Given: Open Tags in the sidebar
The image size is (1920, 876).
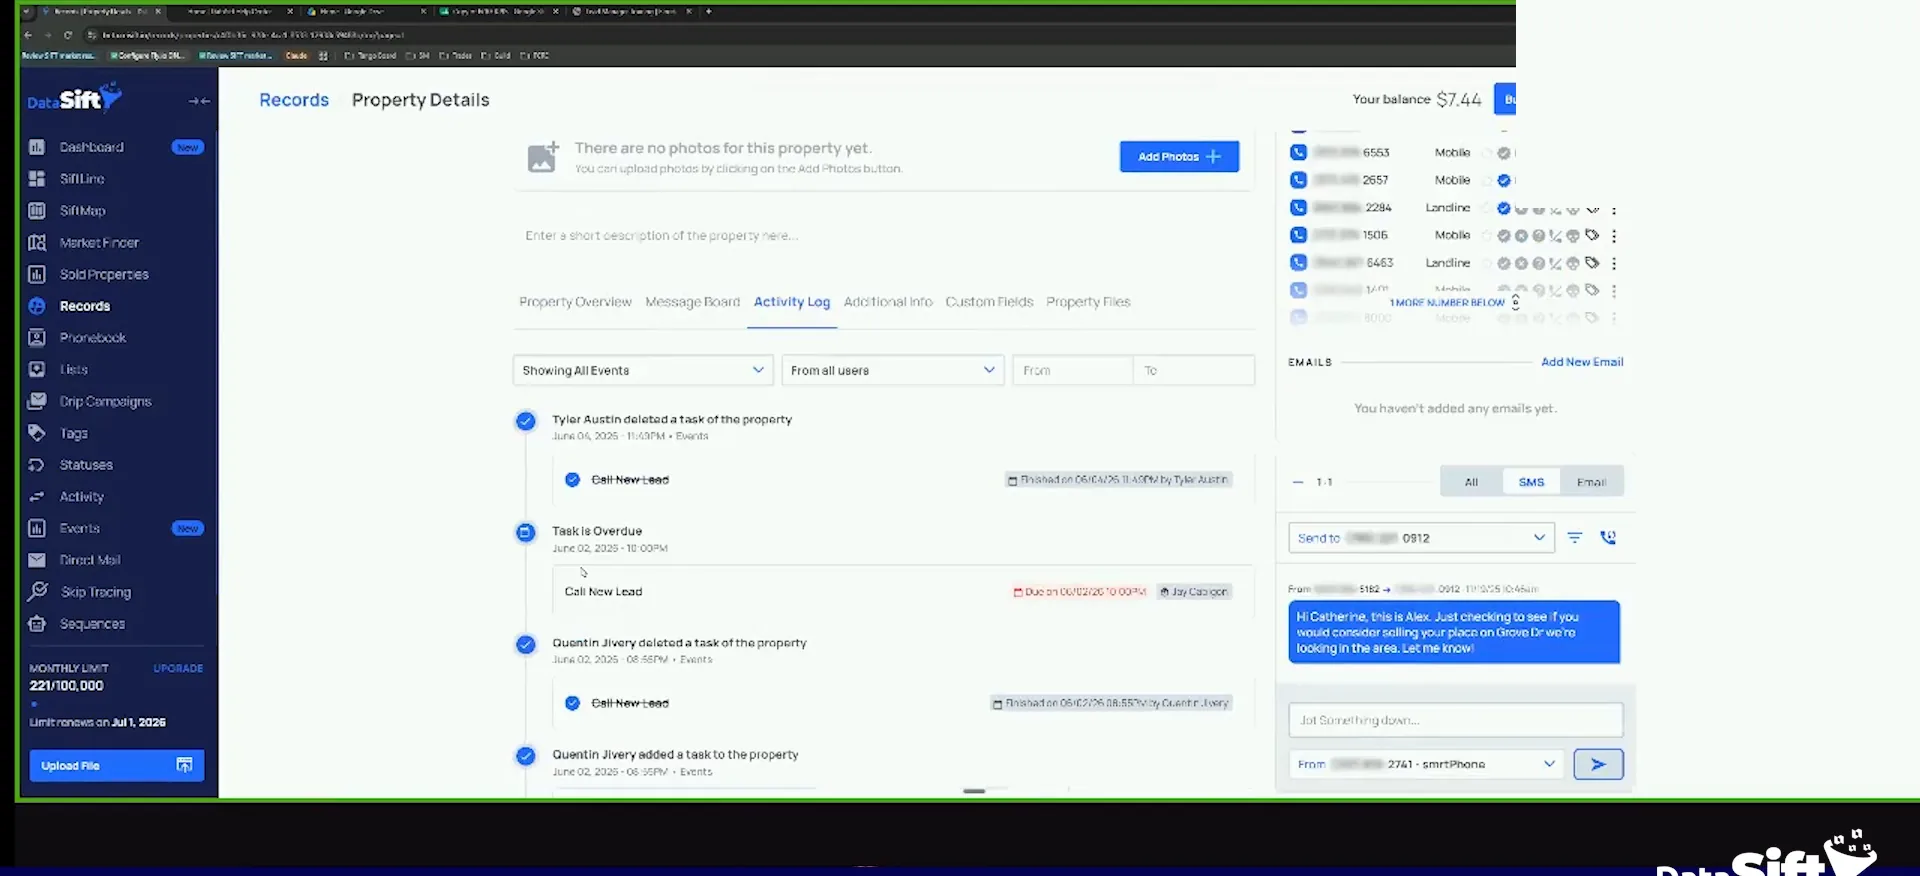Looking at the screenshot, I should pos(73,434).
